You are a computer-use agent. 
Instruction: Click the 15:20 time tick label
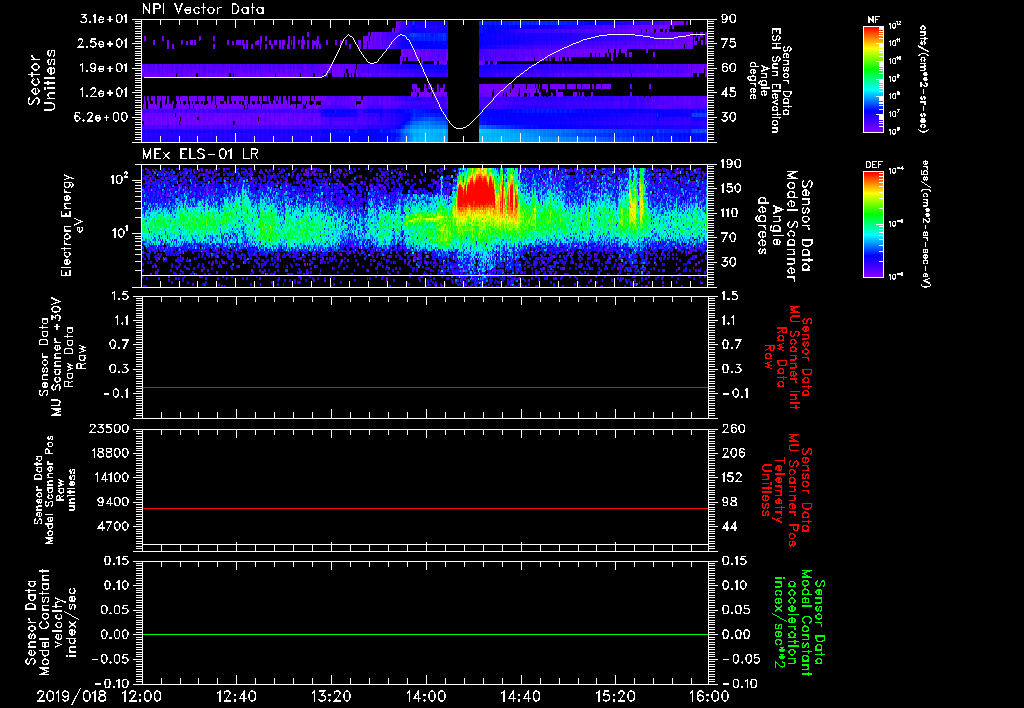615,696
